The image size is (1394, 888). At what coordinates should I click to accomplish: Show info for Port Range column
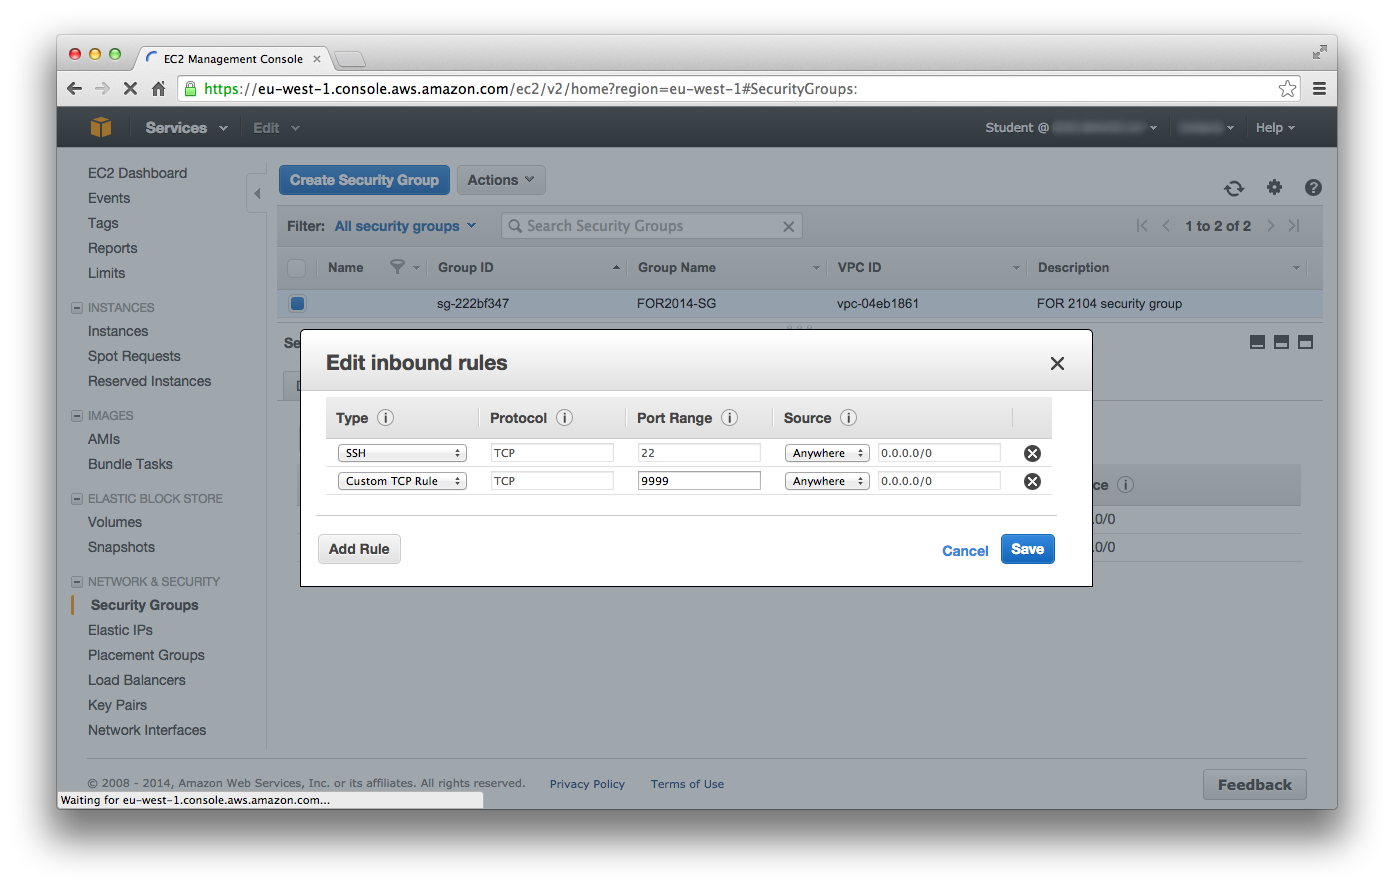tap(729, 418)
